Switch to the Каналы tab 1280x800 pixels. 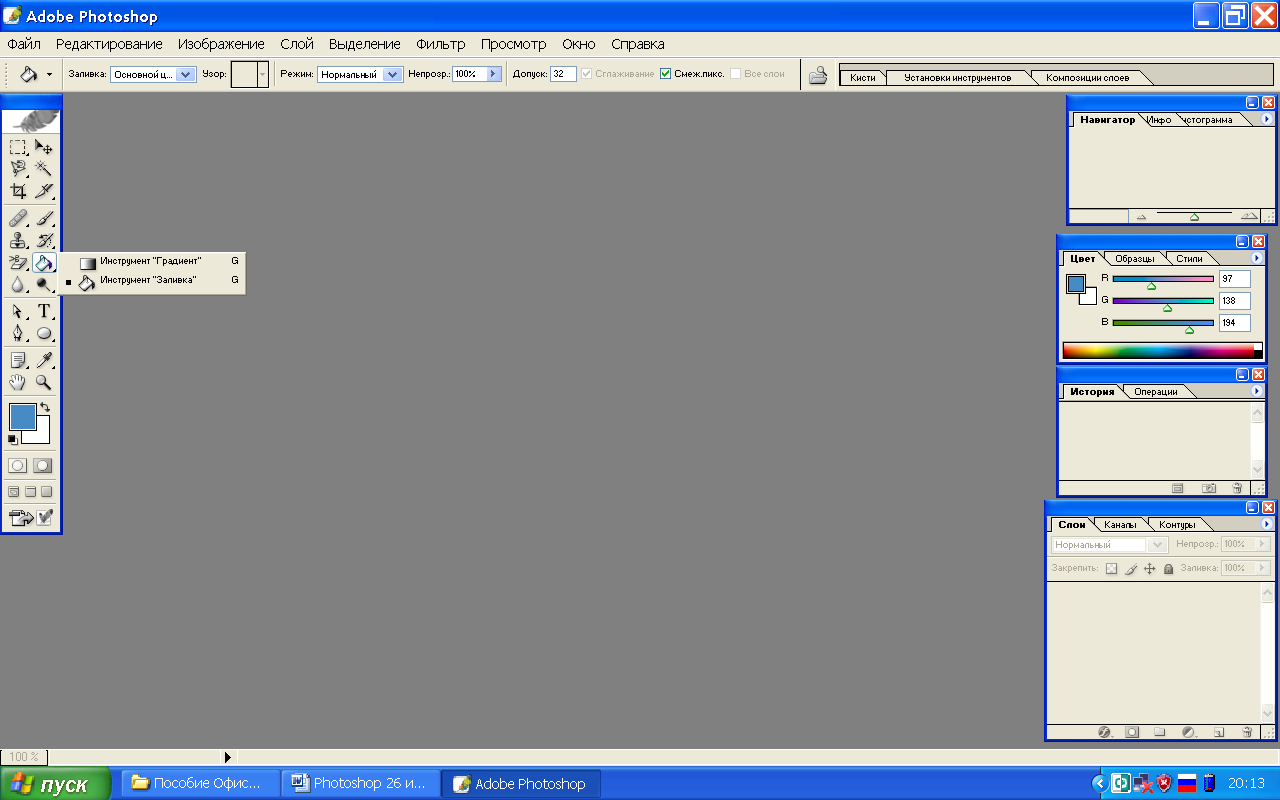click(1120, 525)
